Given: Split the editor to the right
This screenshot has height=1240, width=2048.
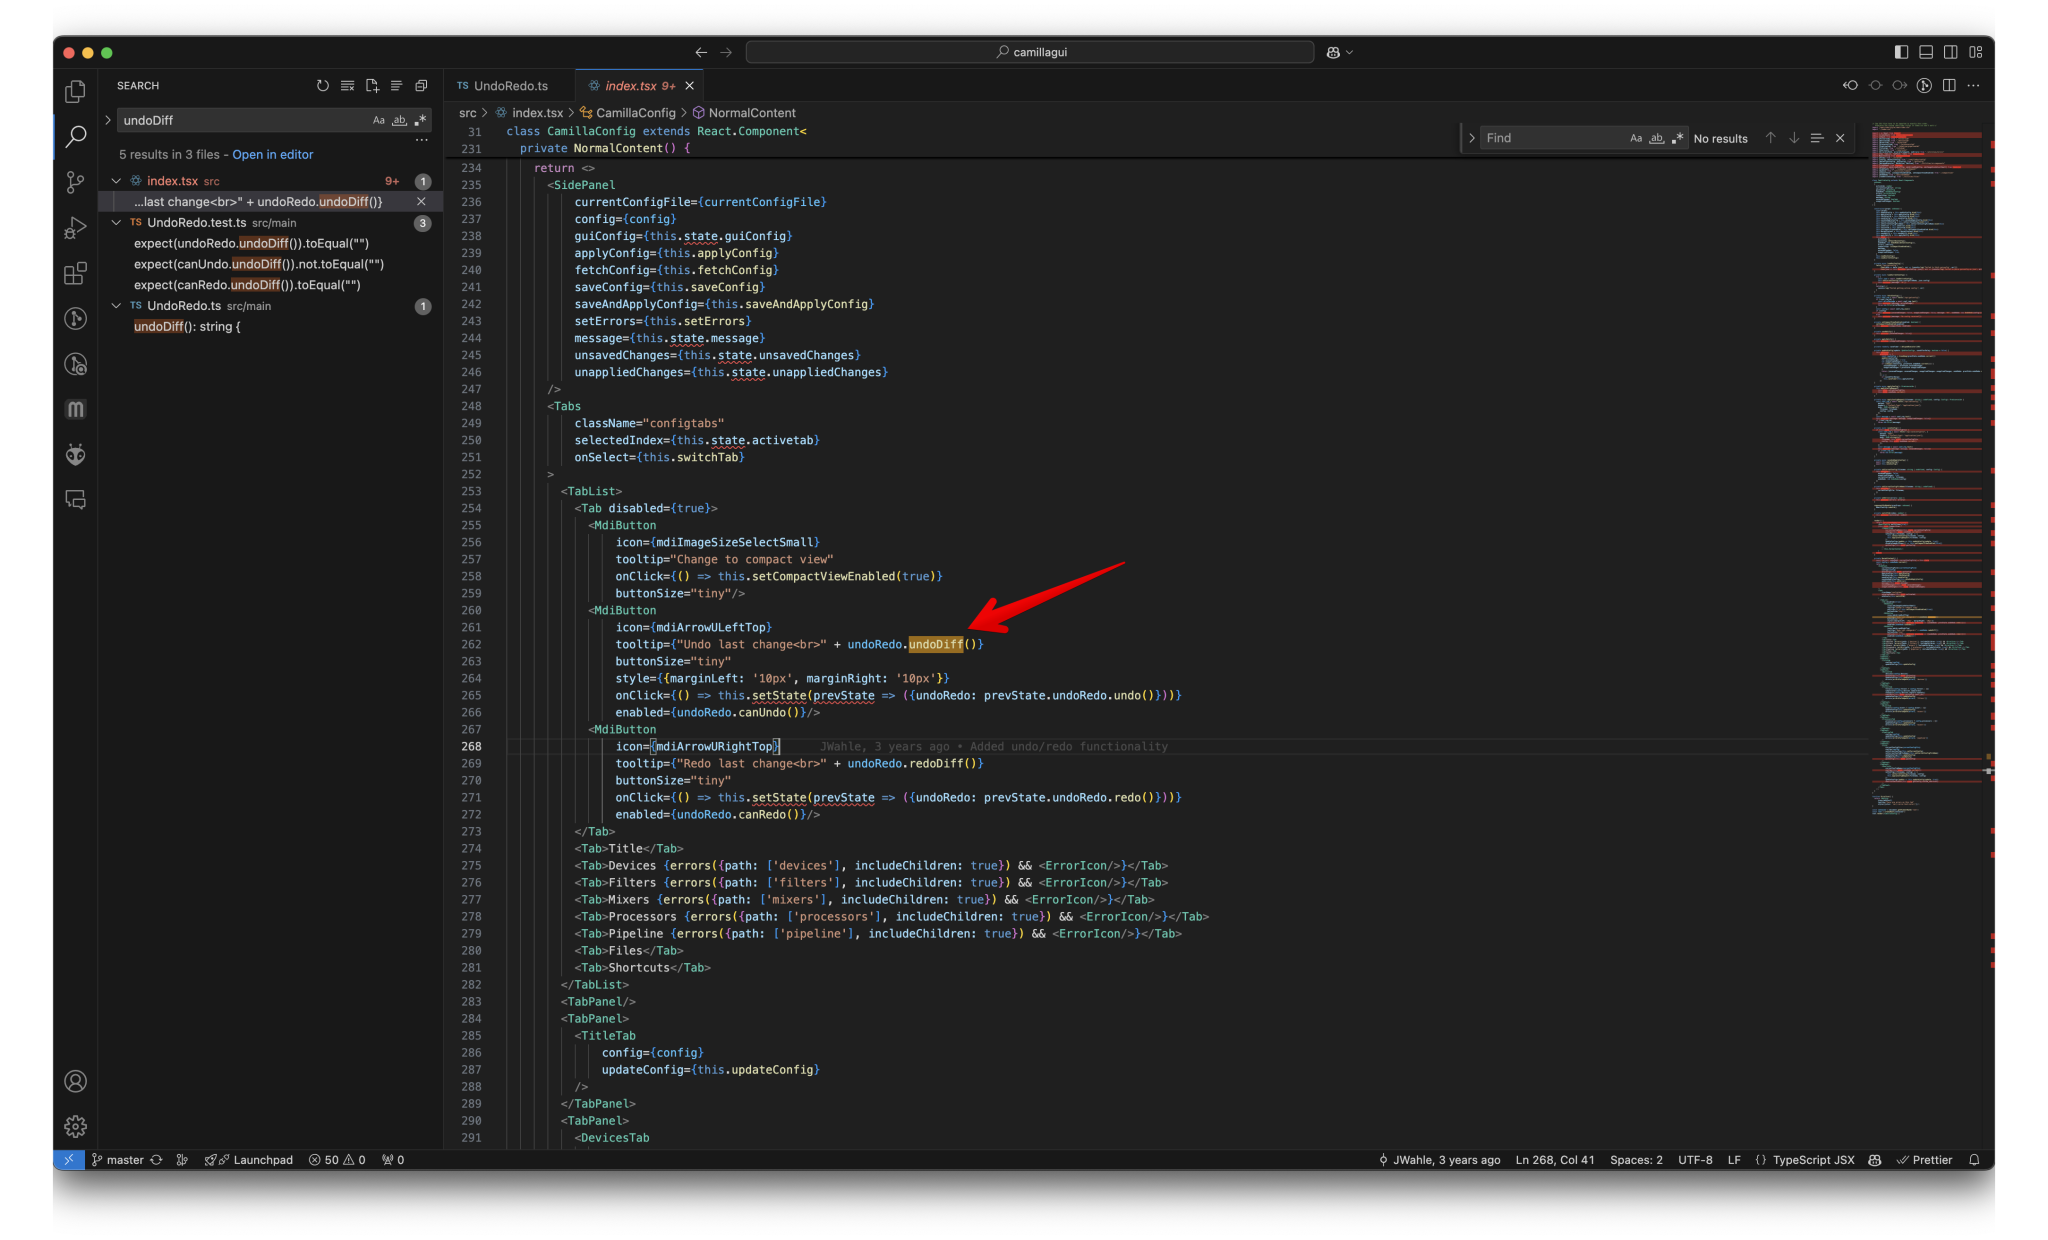Looking at the screenshot, I should (1949, 86).
